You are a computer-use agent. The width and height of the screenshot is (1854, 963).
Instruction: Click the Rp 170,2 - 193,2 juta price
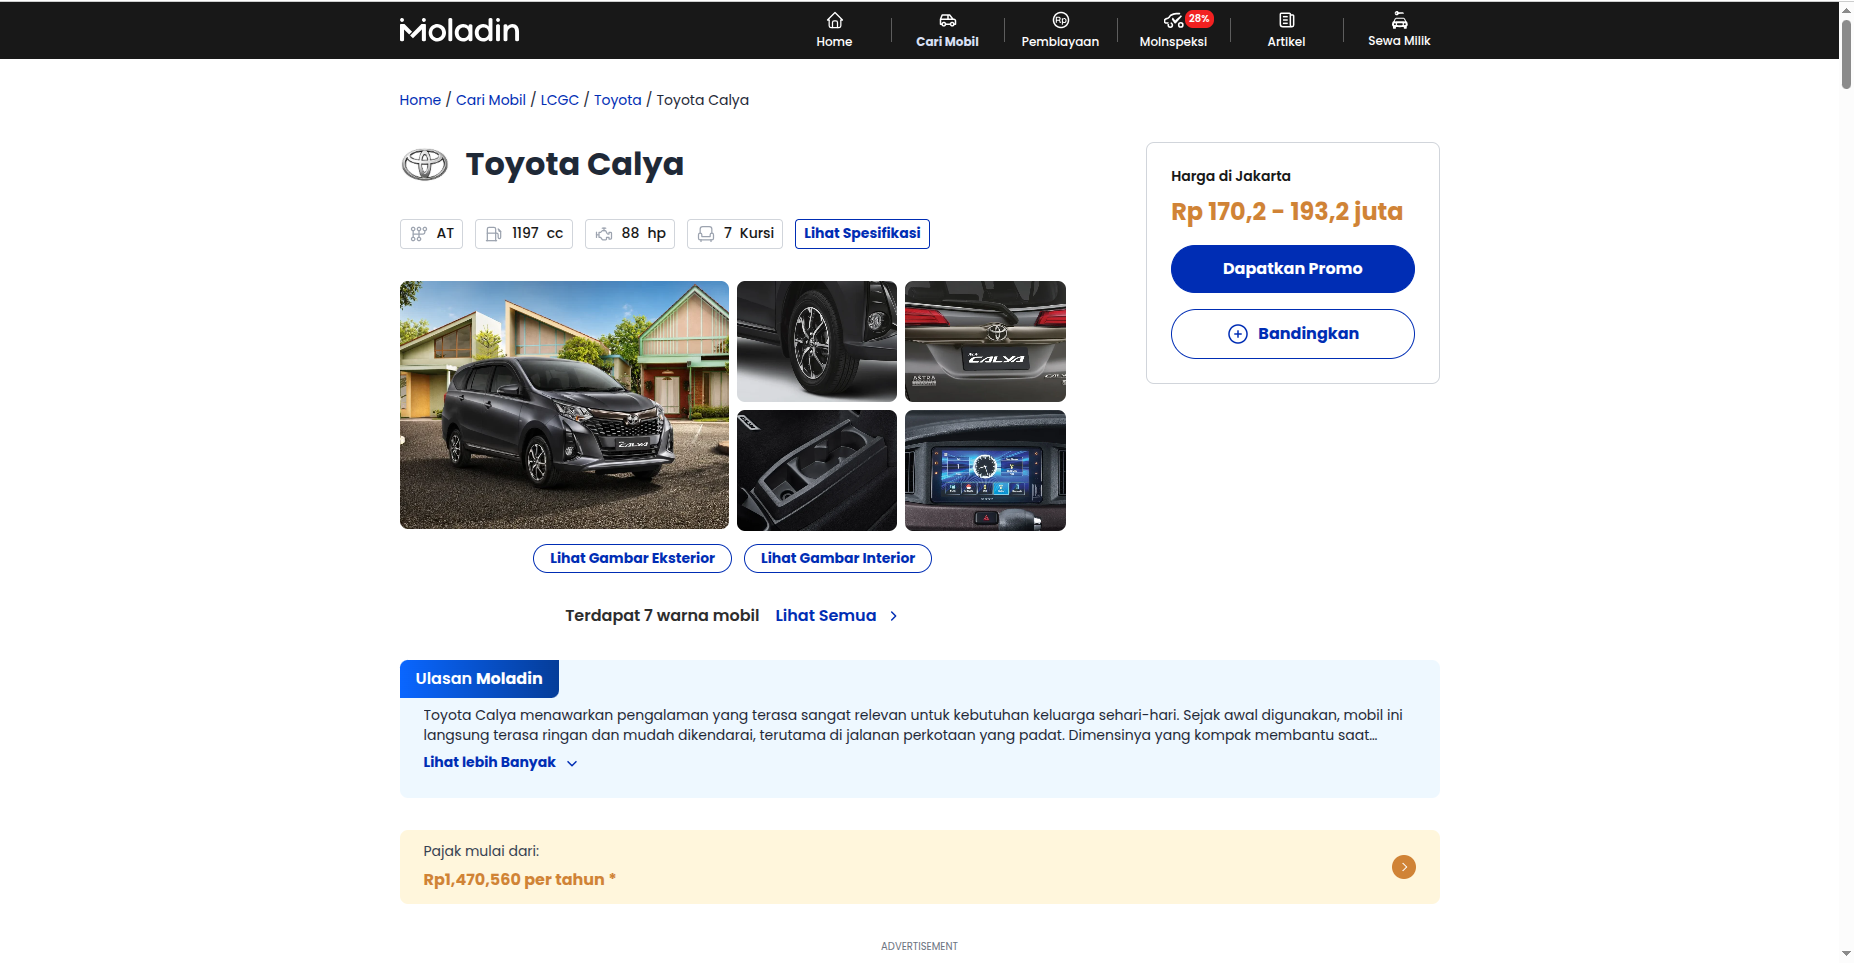click(1287, 212)
